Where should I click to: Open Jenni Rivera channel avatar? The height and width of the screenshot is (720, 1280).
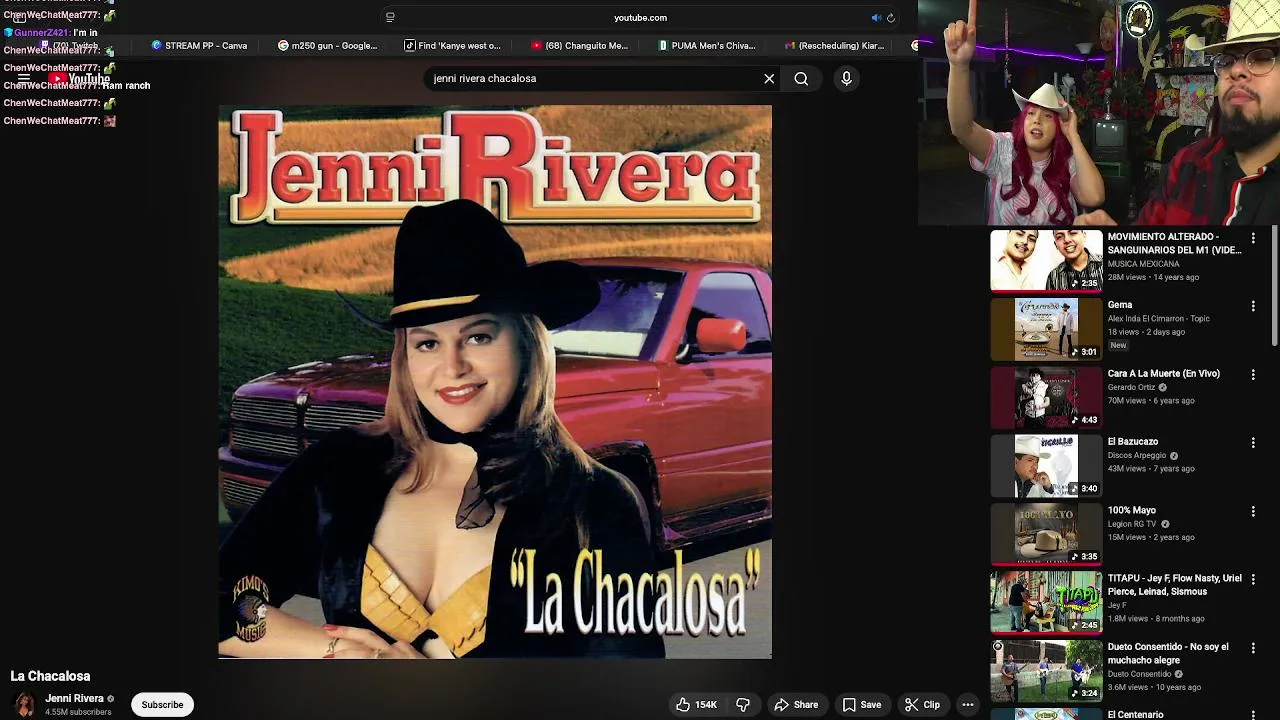click(x=24, y=704)
